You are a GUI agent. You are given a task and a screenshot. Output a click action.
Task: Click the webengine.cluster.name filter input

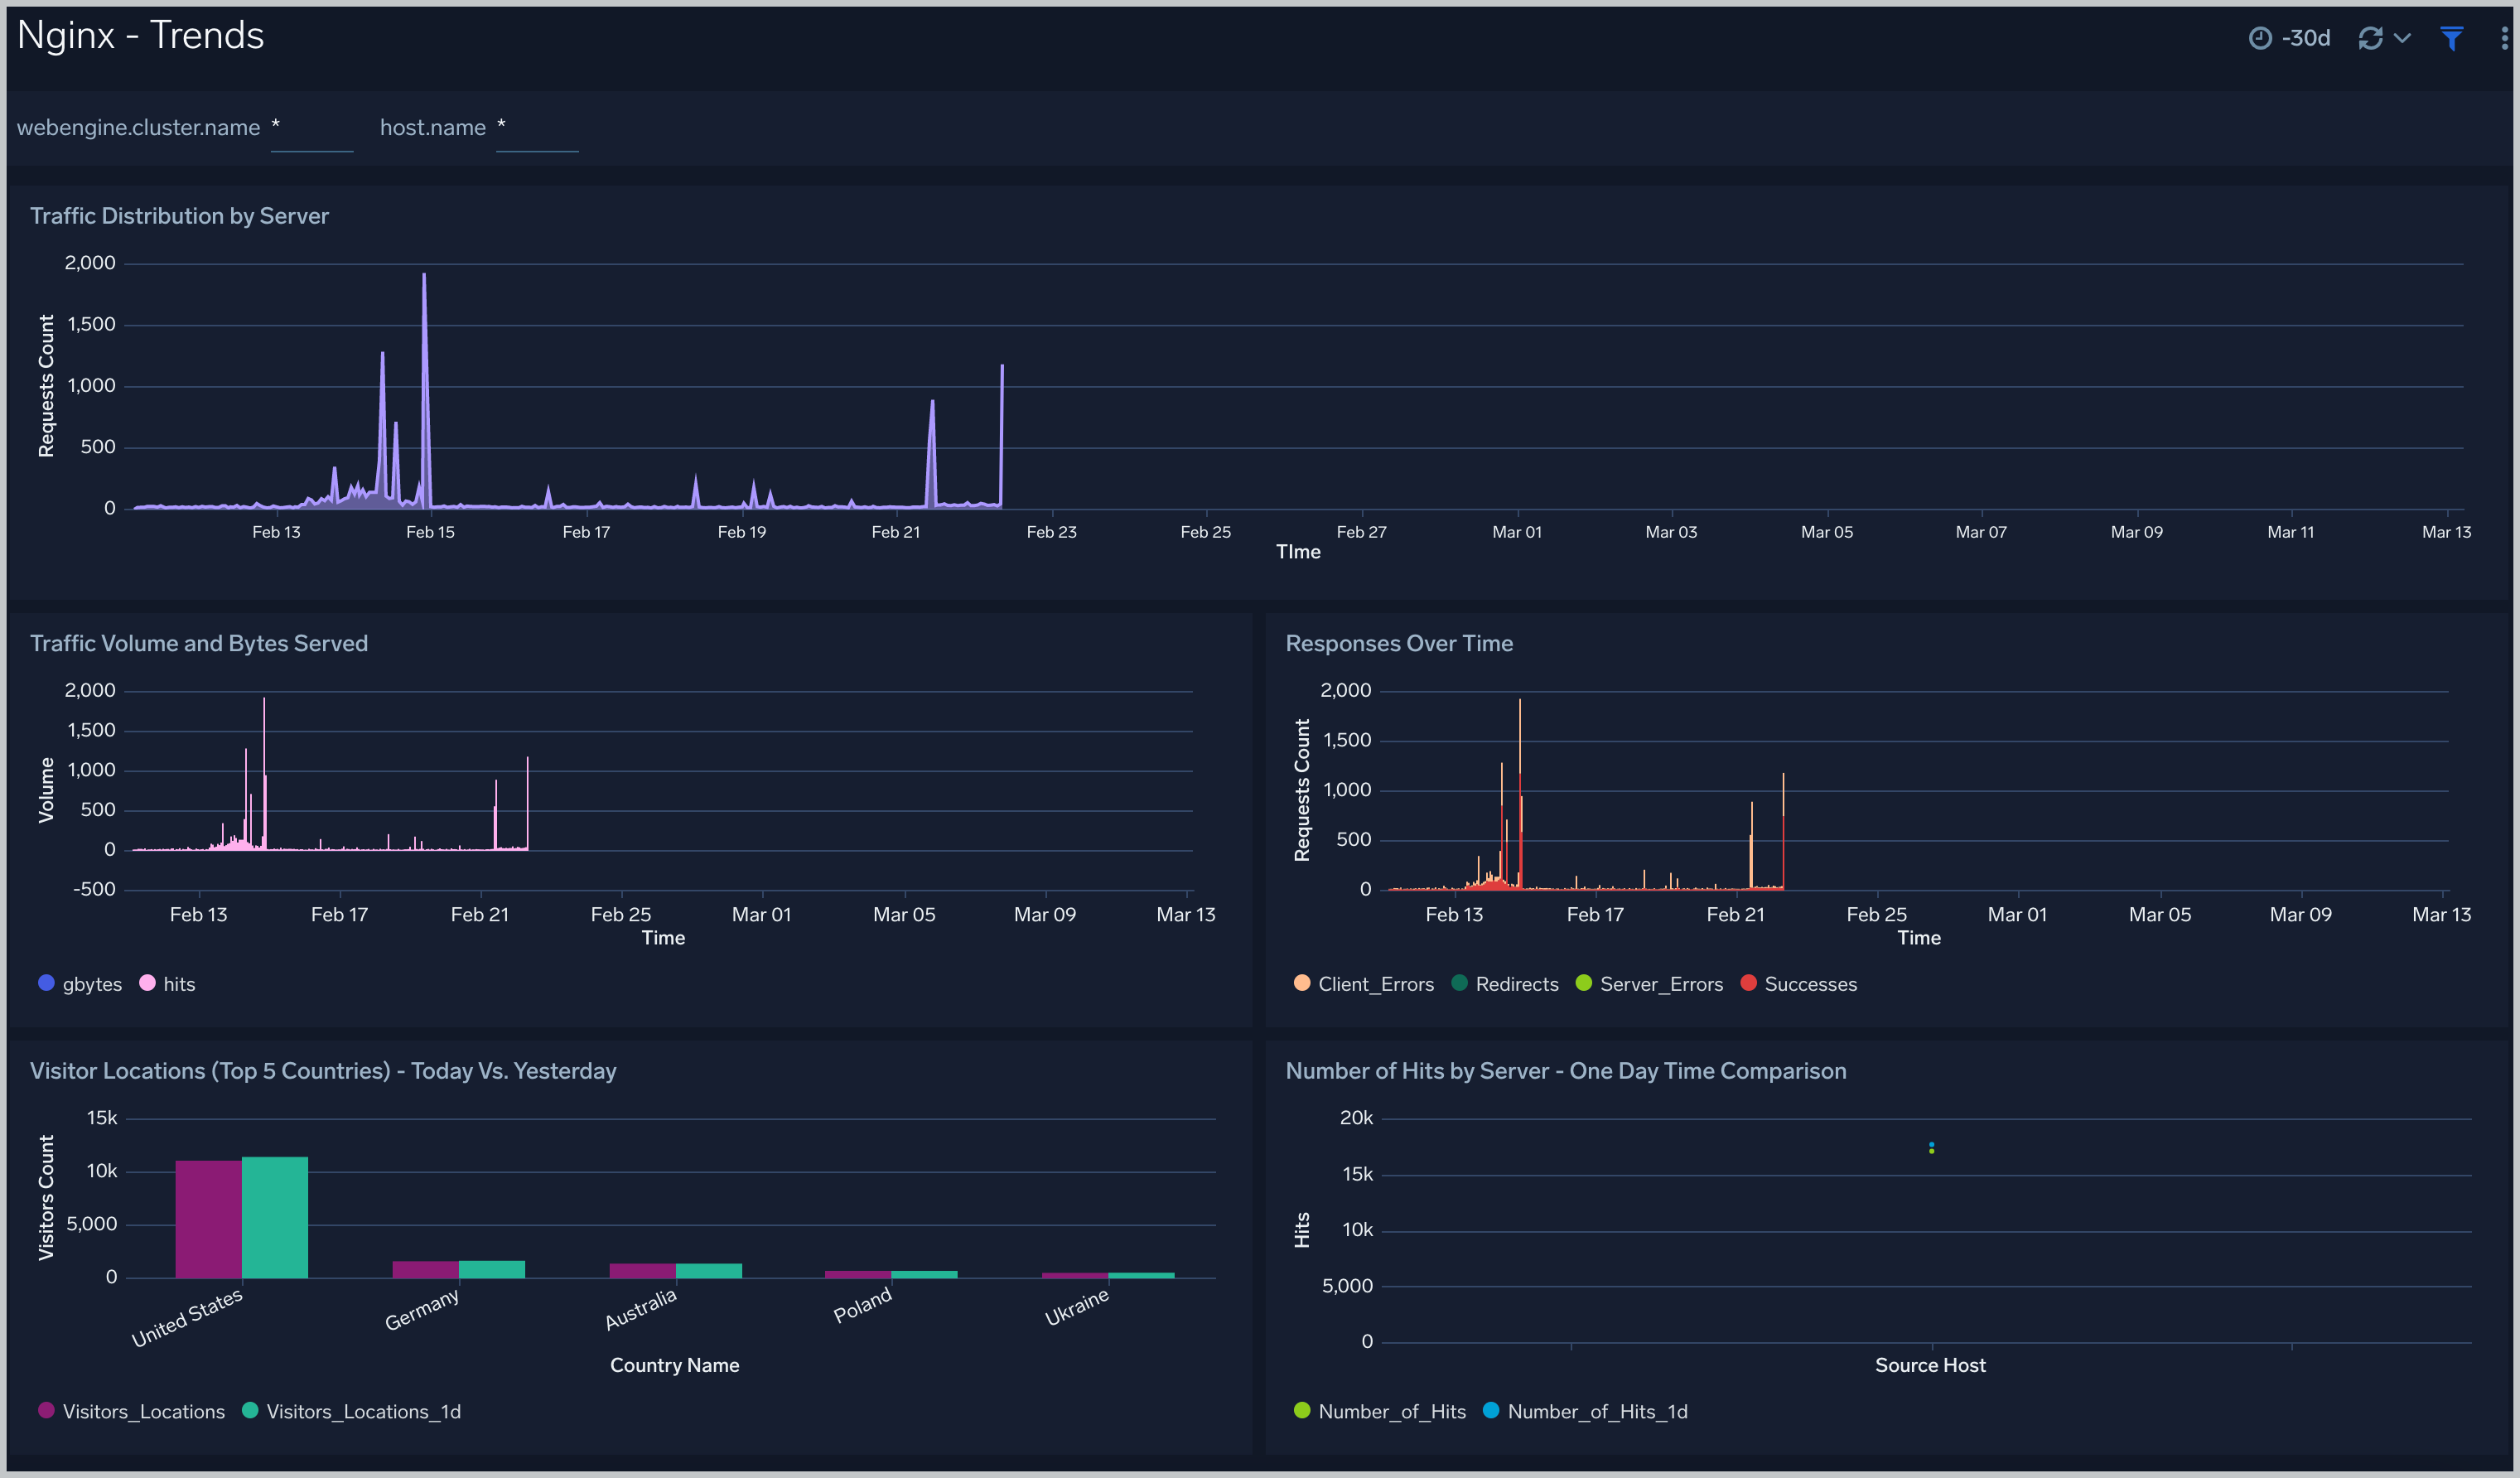(312, 129)
